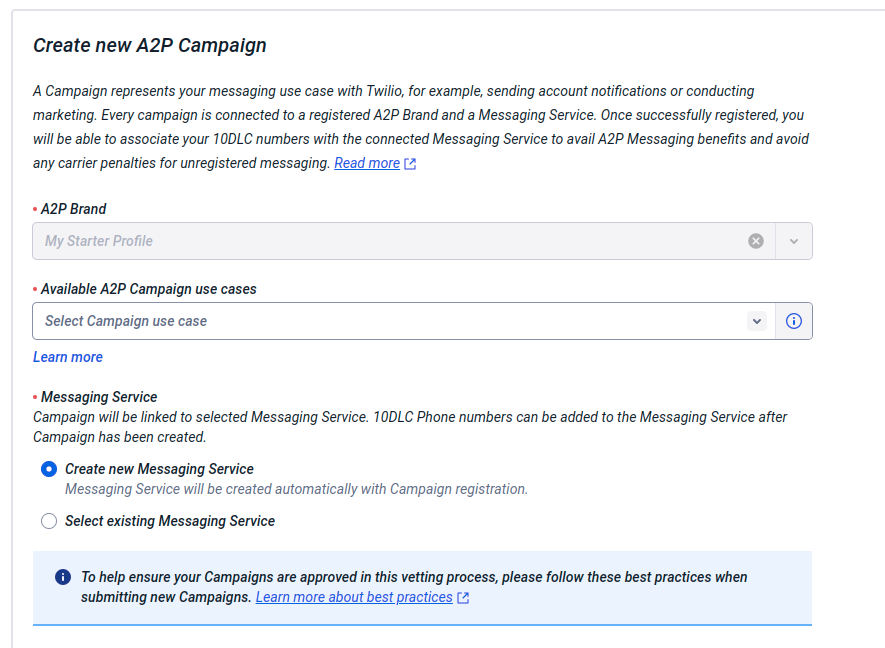The width and height of the screenshot is (885, 648).
Task: Choose the Select existing Messaging Service radio button
Action: [49, 521]
